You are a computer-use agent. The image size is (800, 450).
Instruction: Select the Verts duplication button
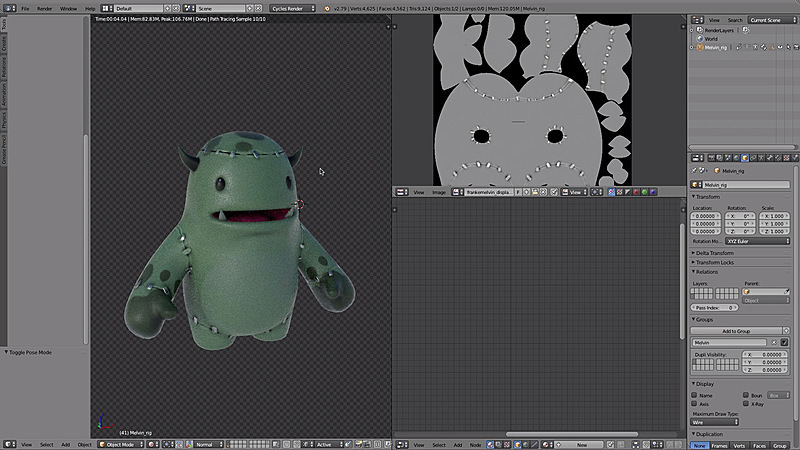[739, 445]
